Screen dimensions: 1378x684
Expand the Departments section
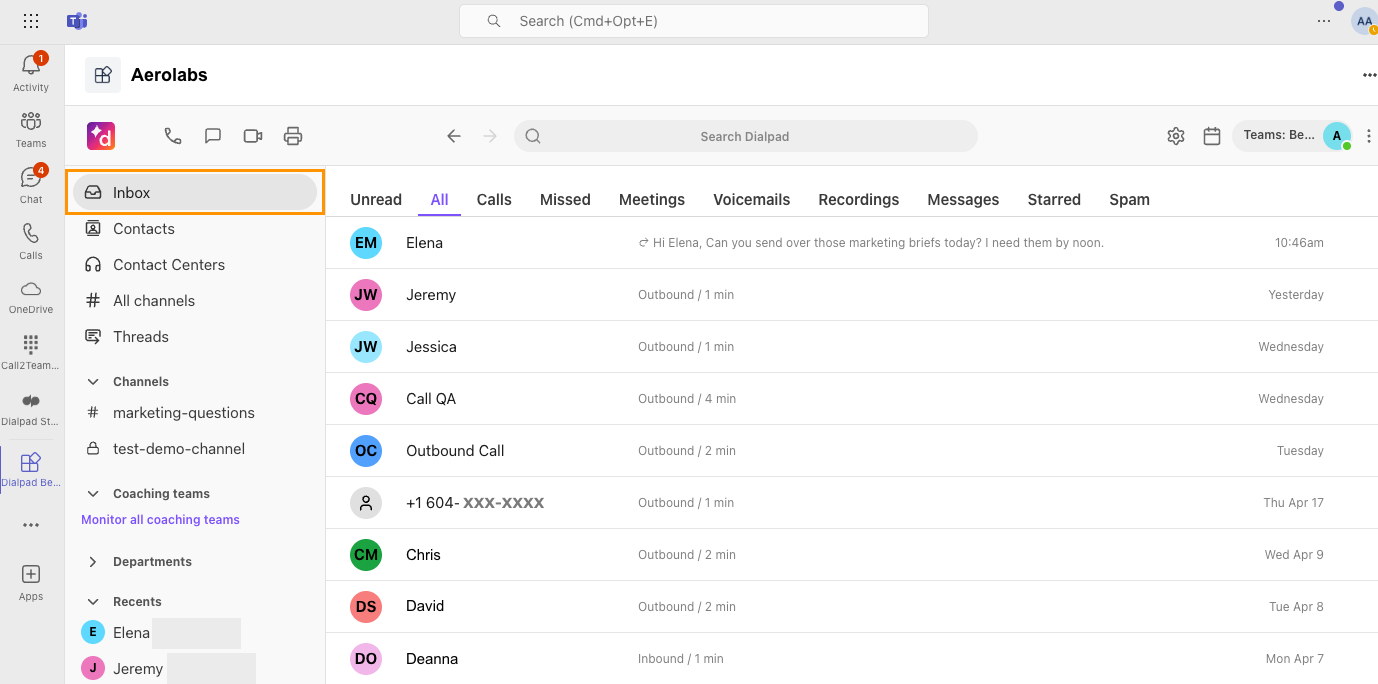93,562
